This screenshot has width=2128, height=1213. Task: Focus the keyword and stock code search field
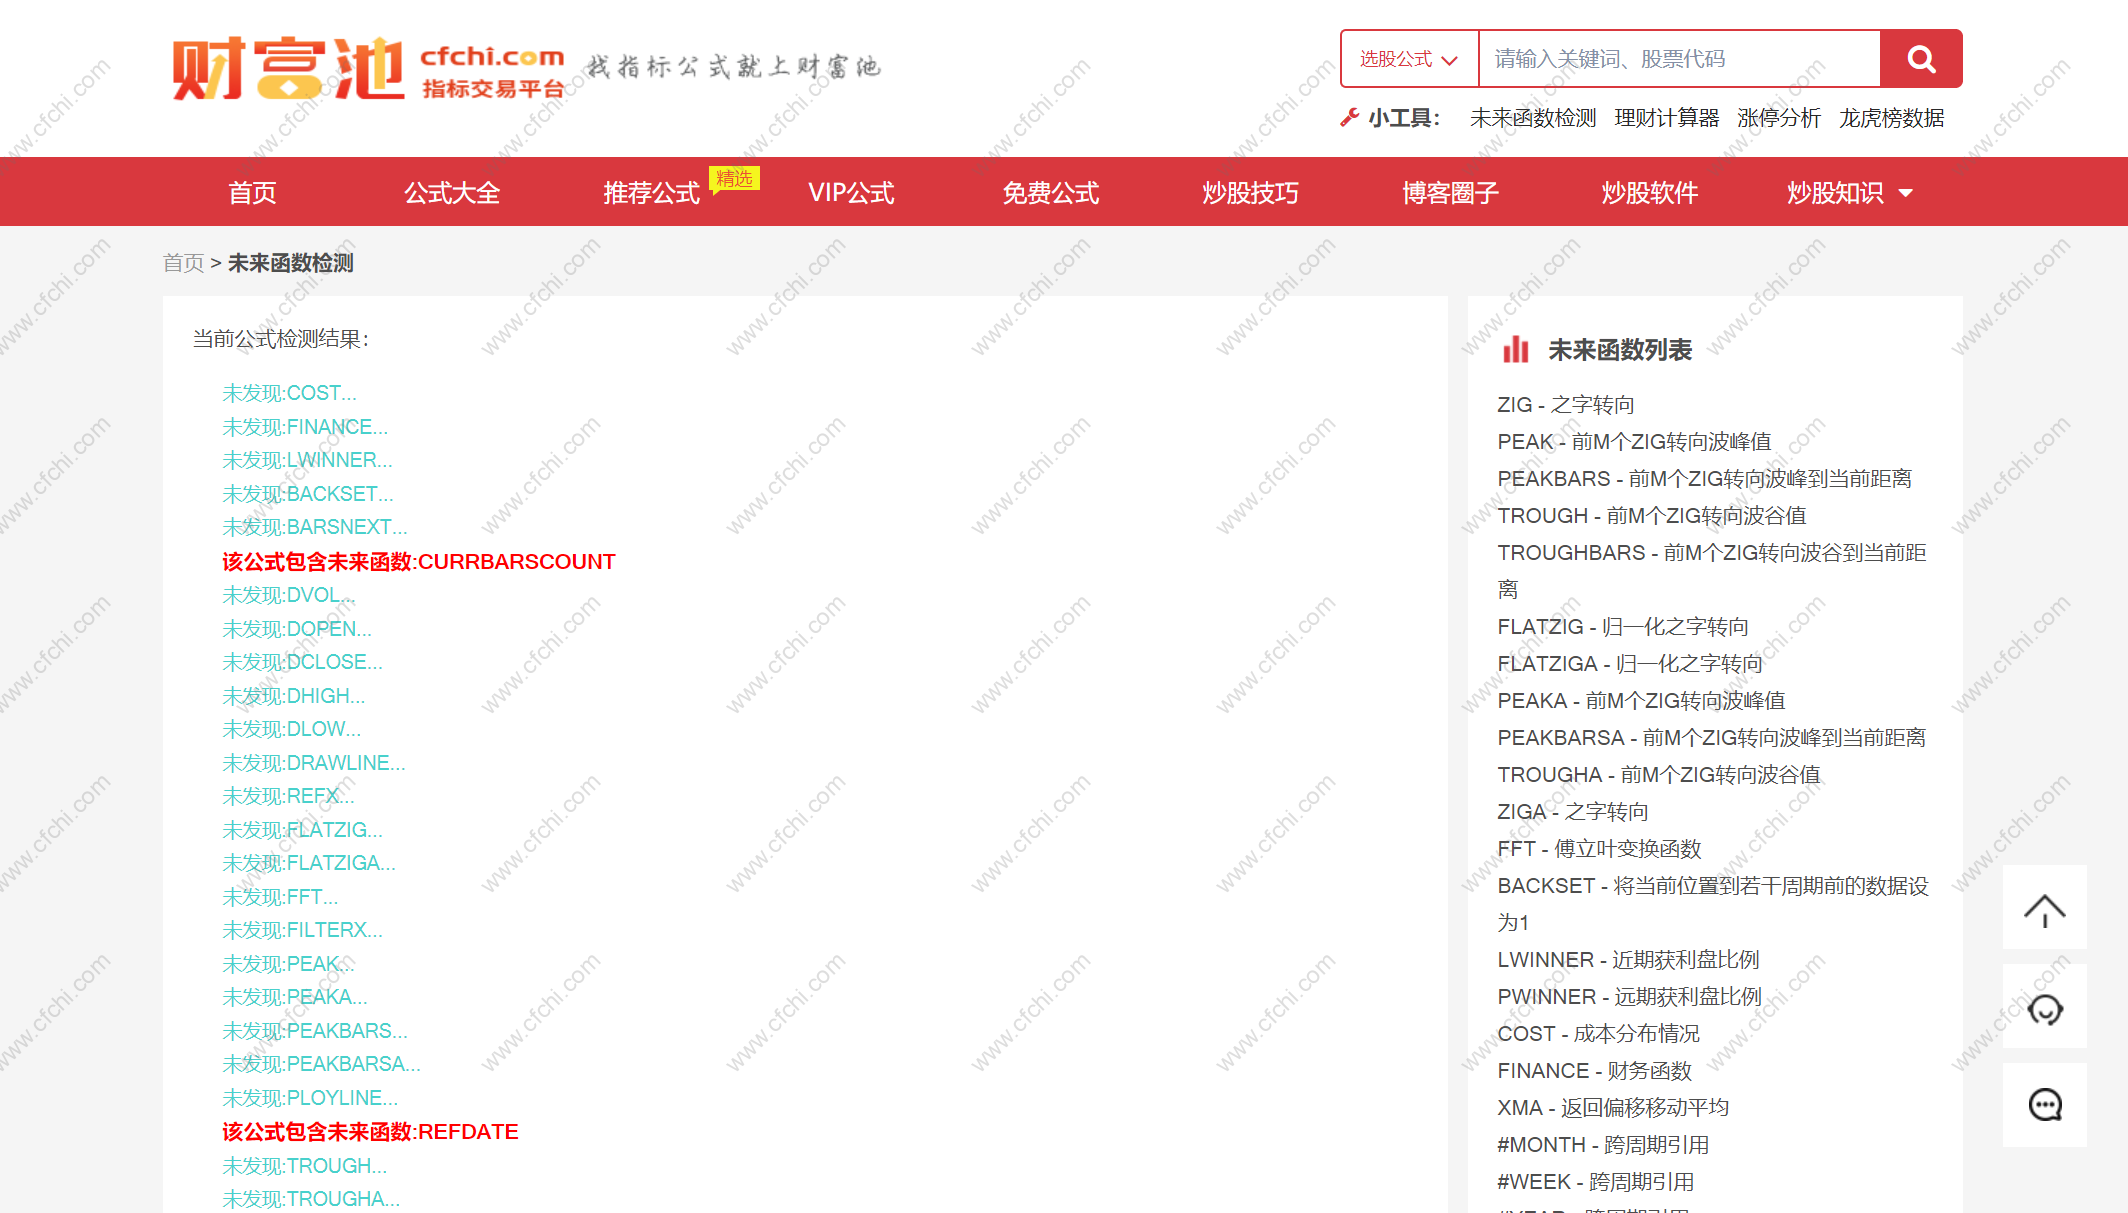point(1678,59)
